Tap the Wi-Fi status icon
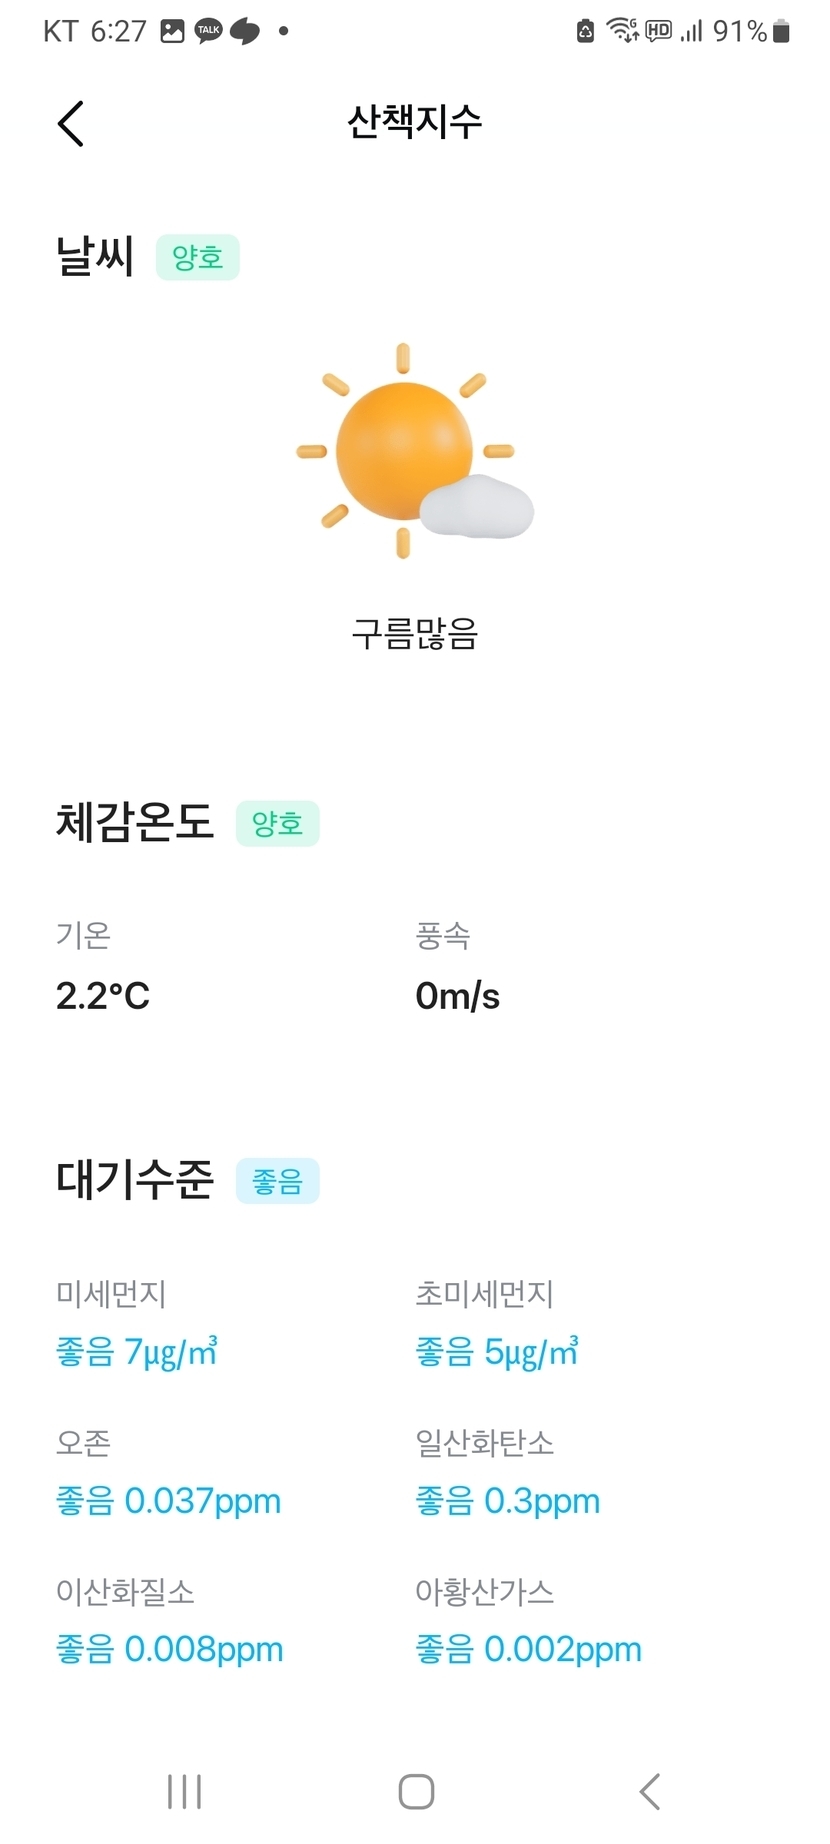 [x=623, y=31]
